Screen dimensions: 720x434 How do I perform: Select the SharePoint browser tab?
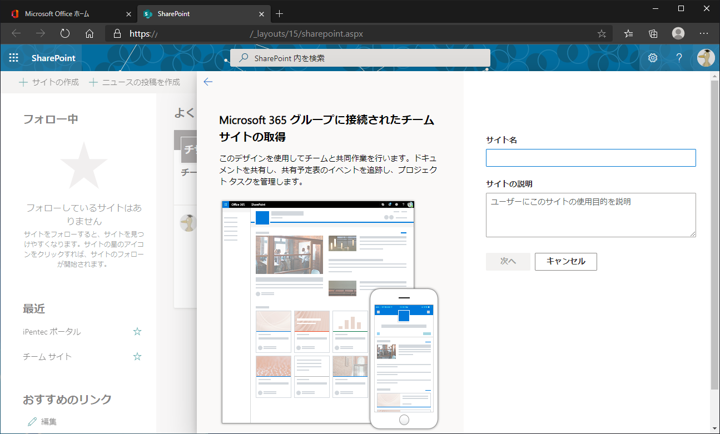tap(202, 14)
